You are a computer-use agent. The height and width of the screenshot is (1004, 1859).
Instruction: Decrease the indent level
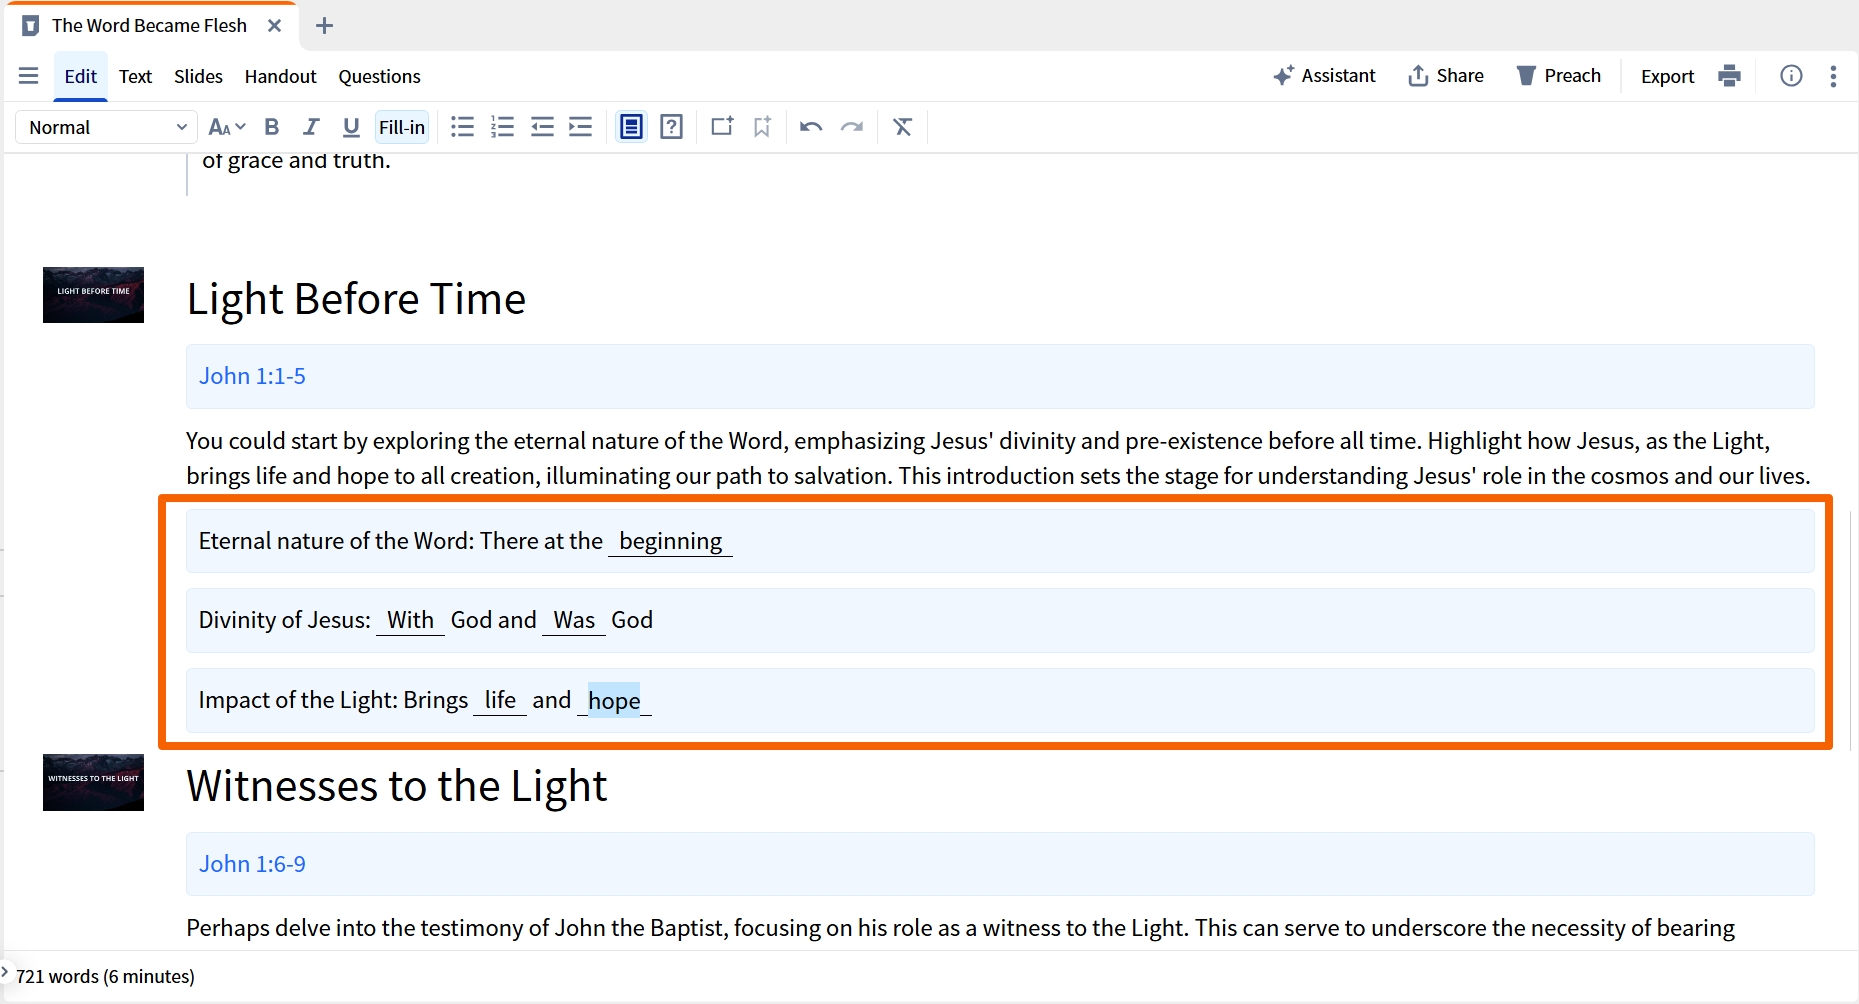coord(542,127)
